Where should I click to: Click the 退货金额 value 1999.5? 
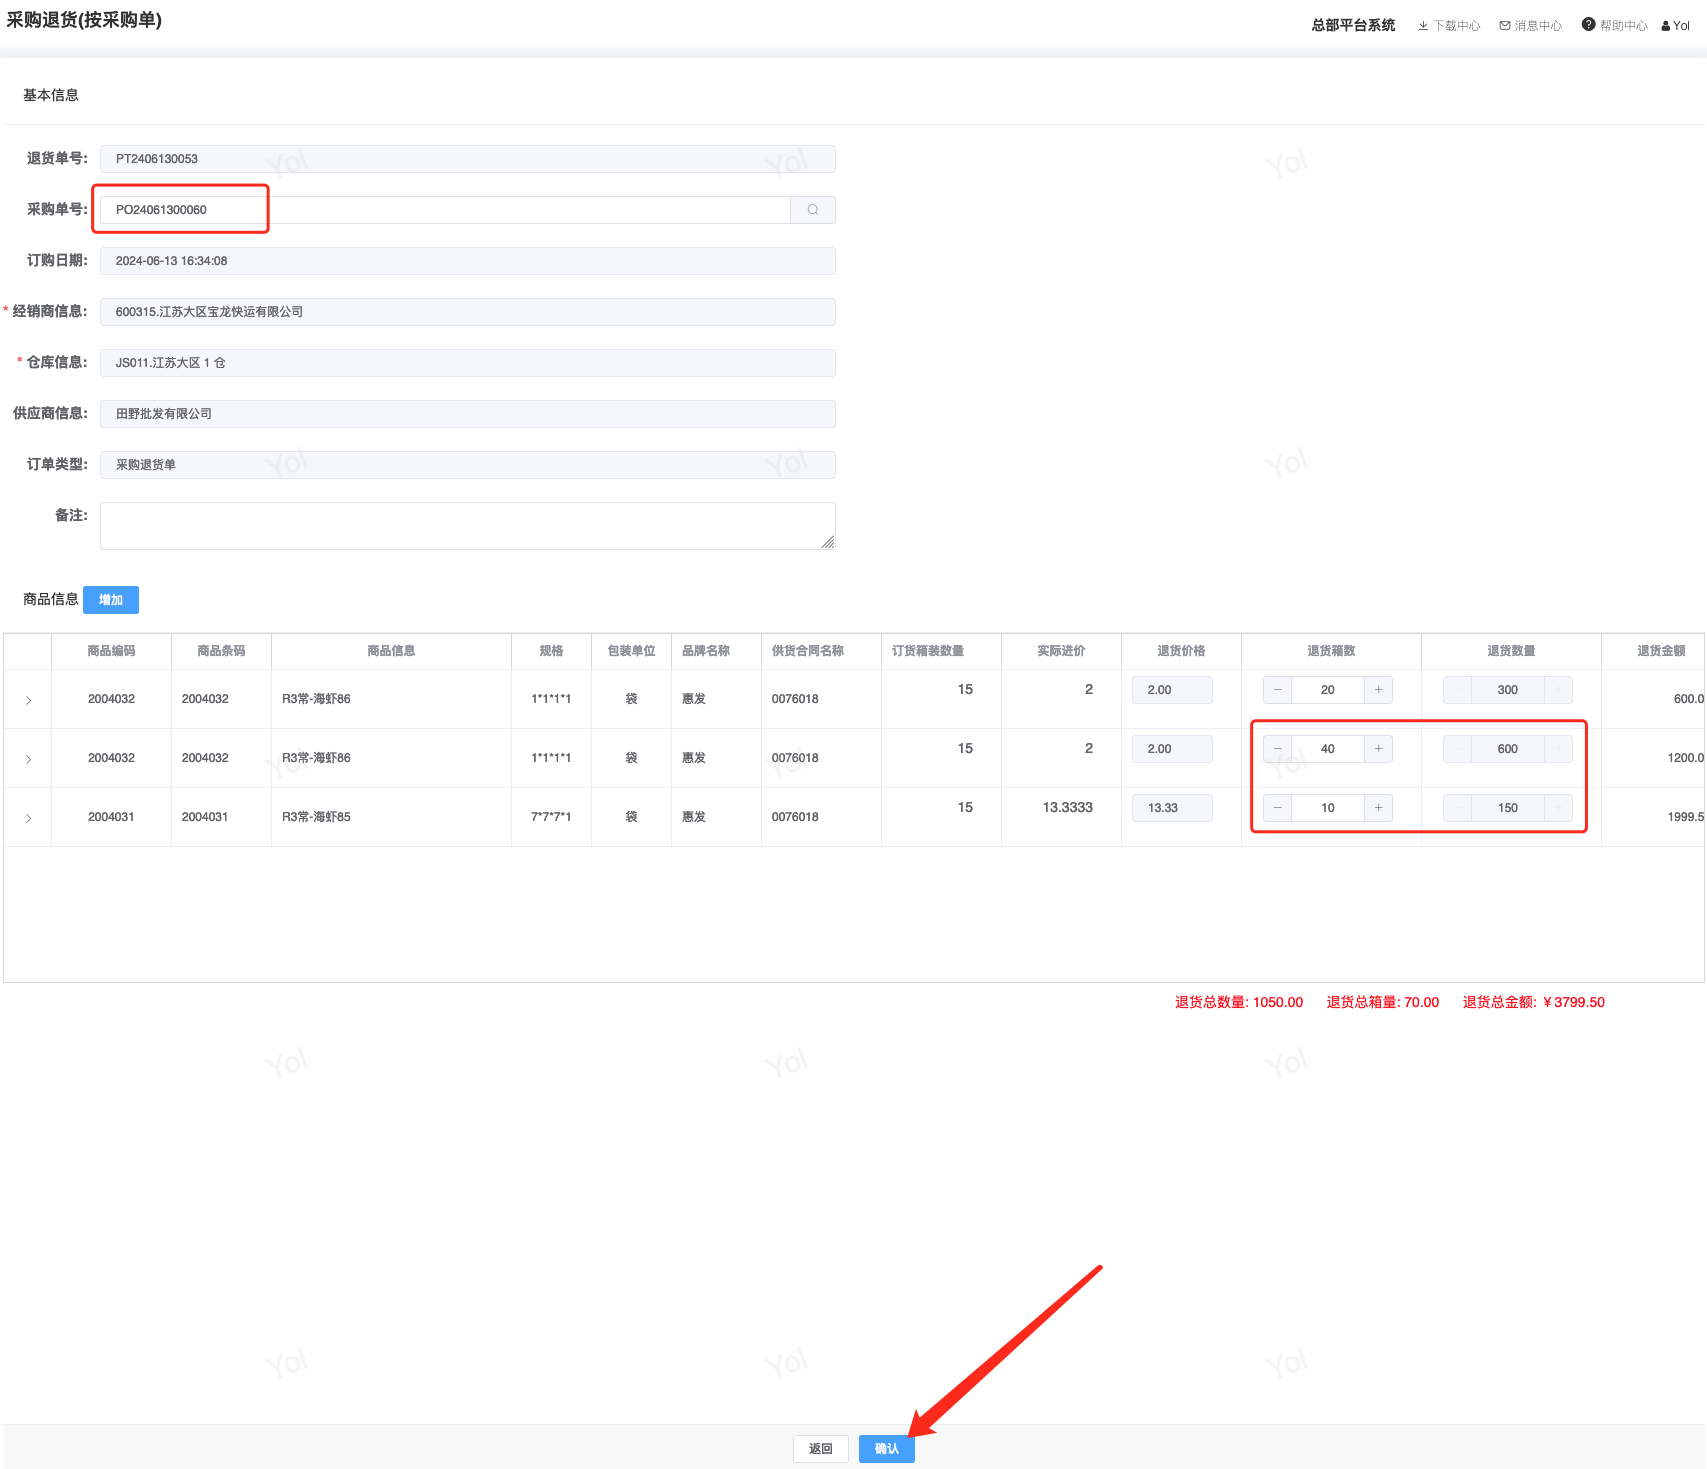pyautogui.click(x=1686, y=817)
